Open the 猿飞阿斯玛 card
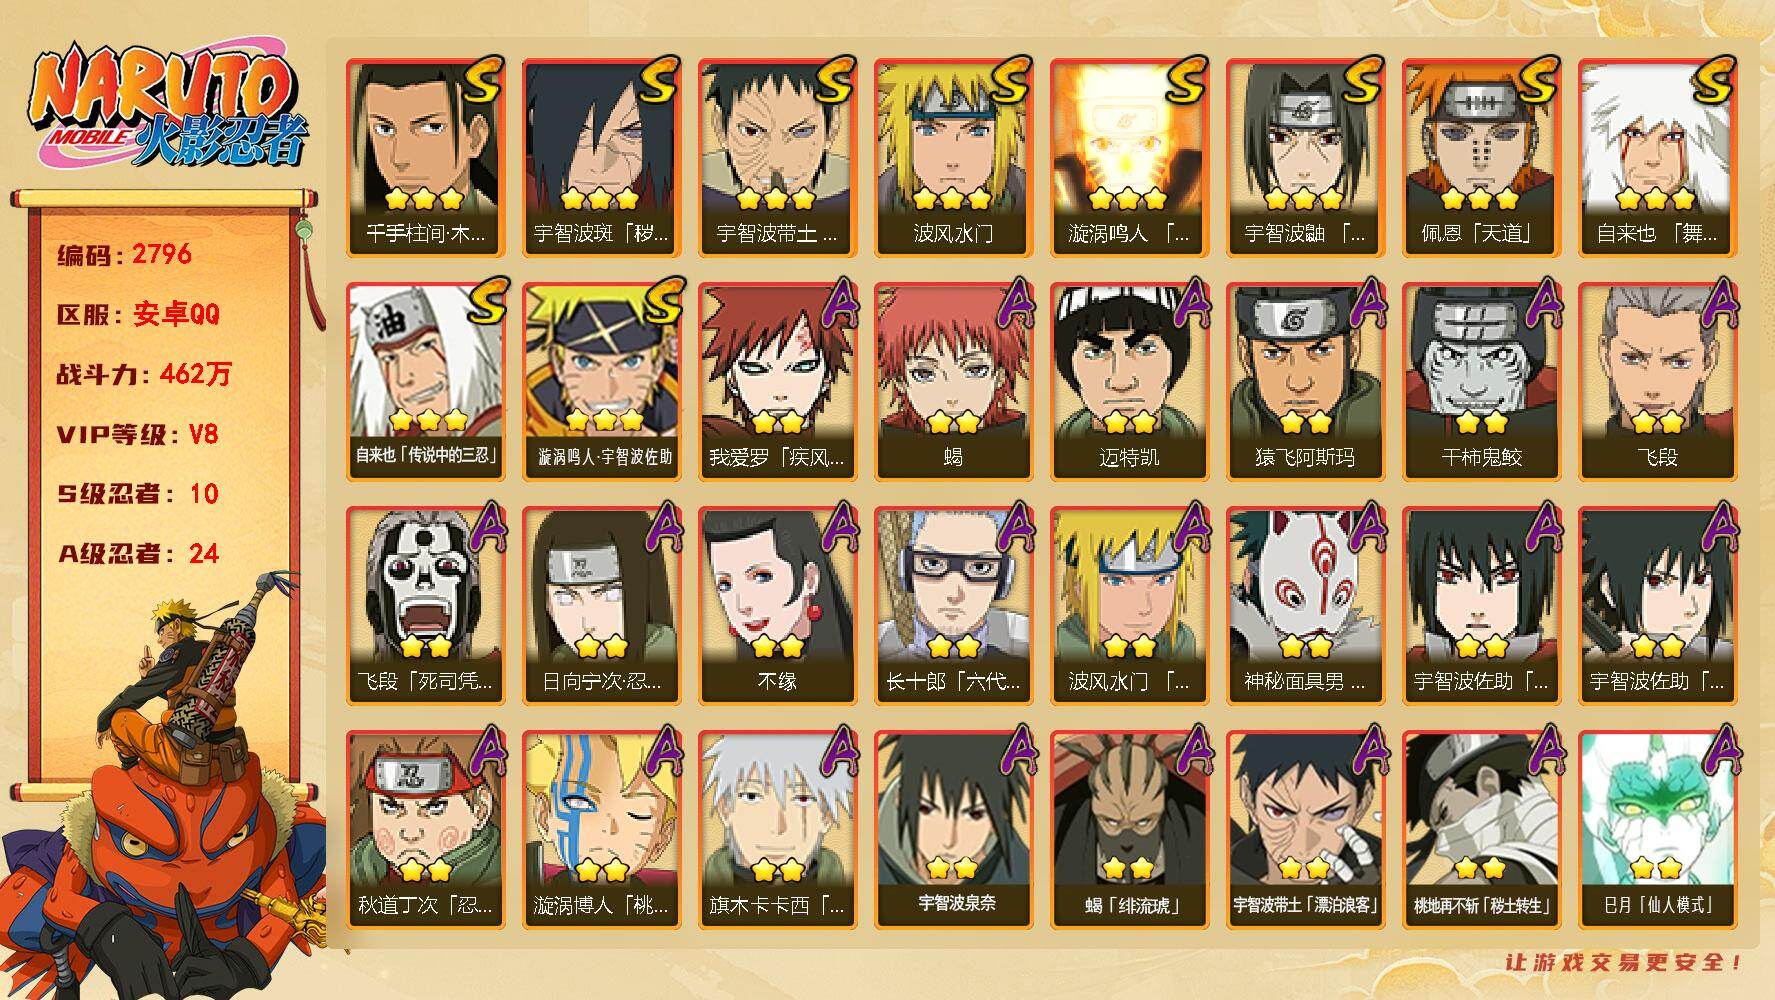This screenshot has width=1775, height=1000. pos(1305,382)
